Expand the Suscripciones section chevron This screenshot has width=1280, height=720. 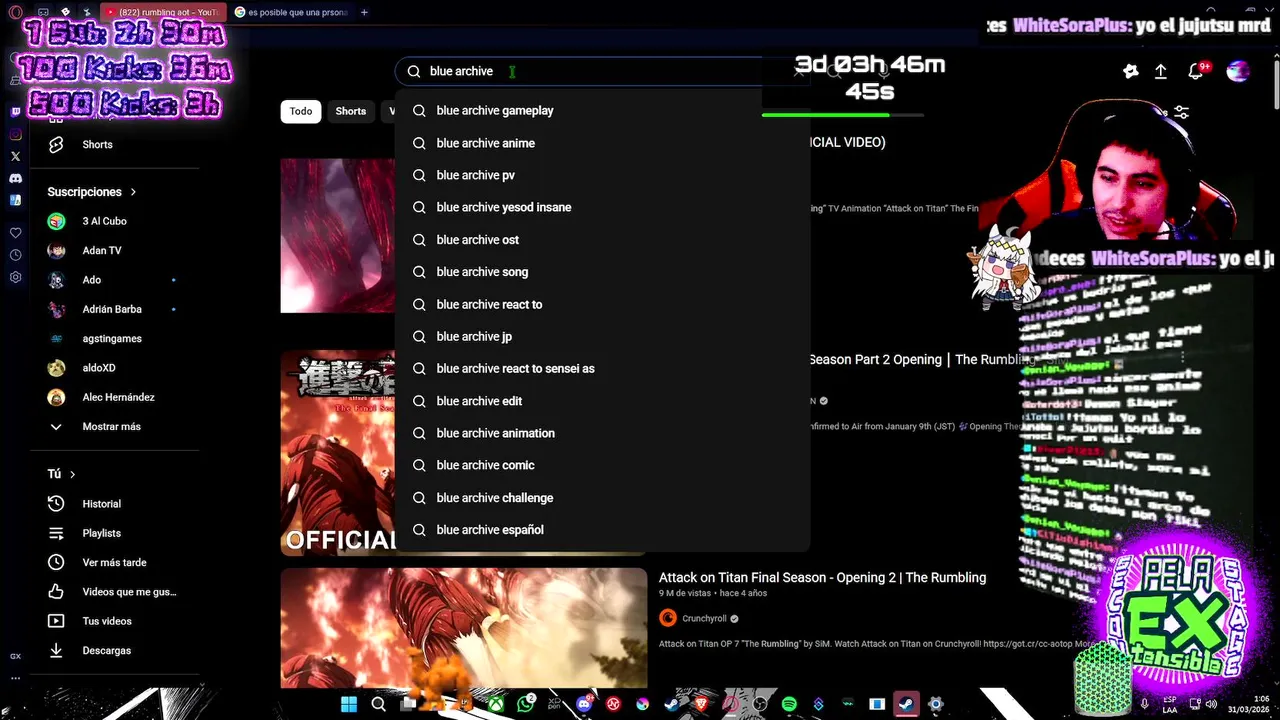(x=133, y=192)
